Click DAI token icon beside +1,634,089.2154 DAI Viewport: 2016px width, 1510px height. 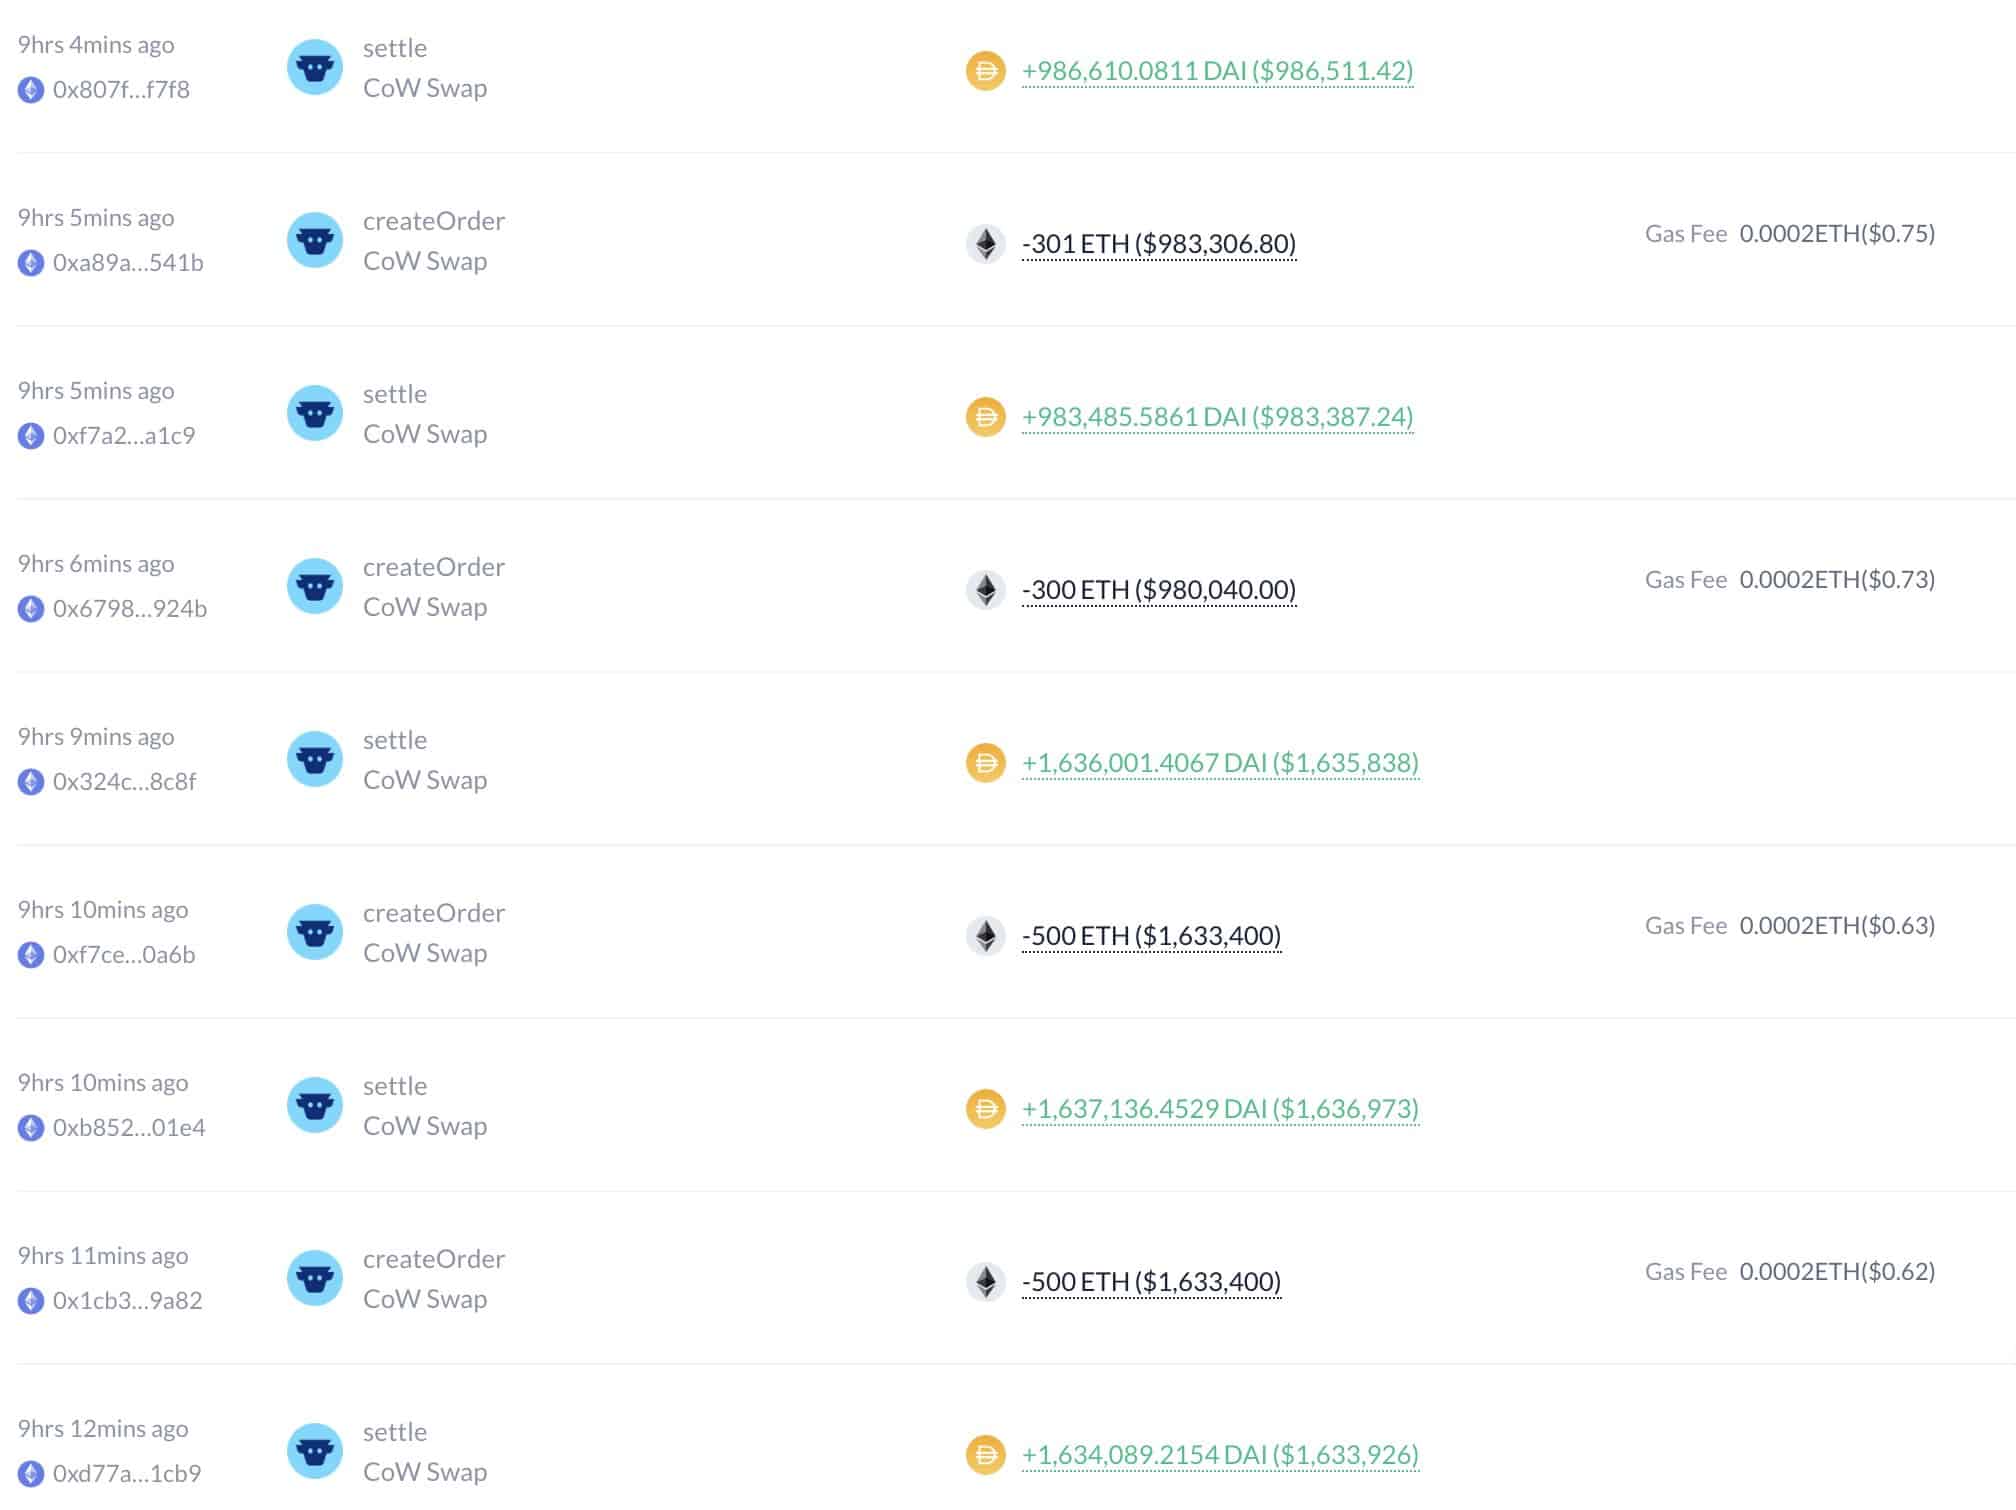[985, 1455]
